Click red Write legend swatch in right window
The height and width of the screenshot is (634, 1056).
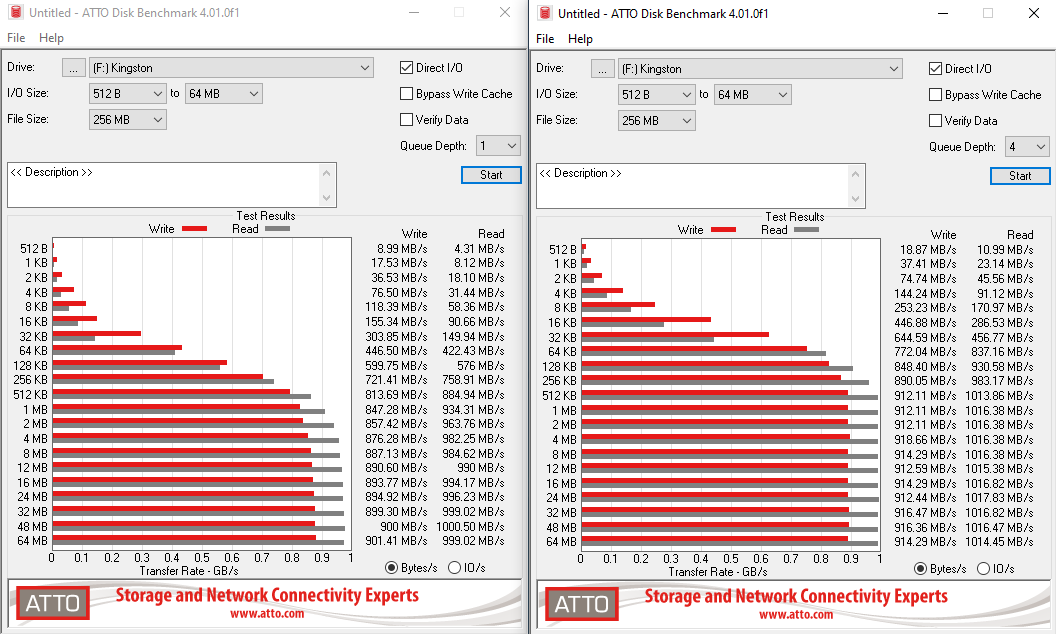723,230
